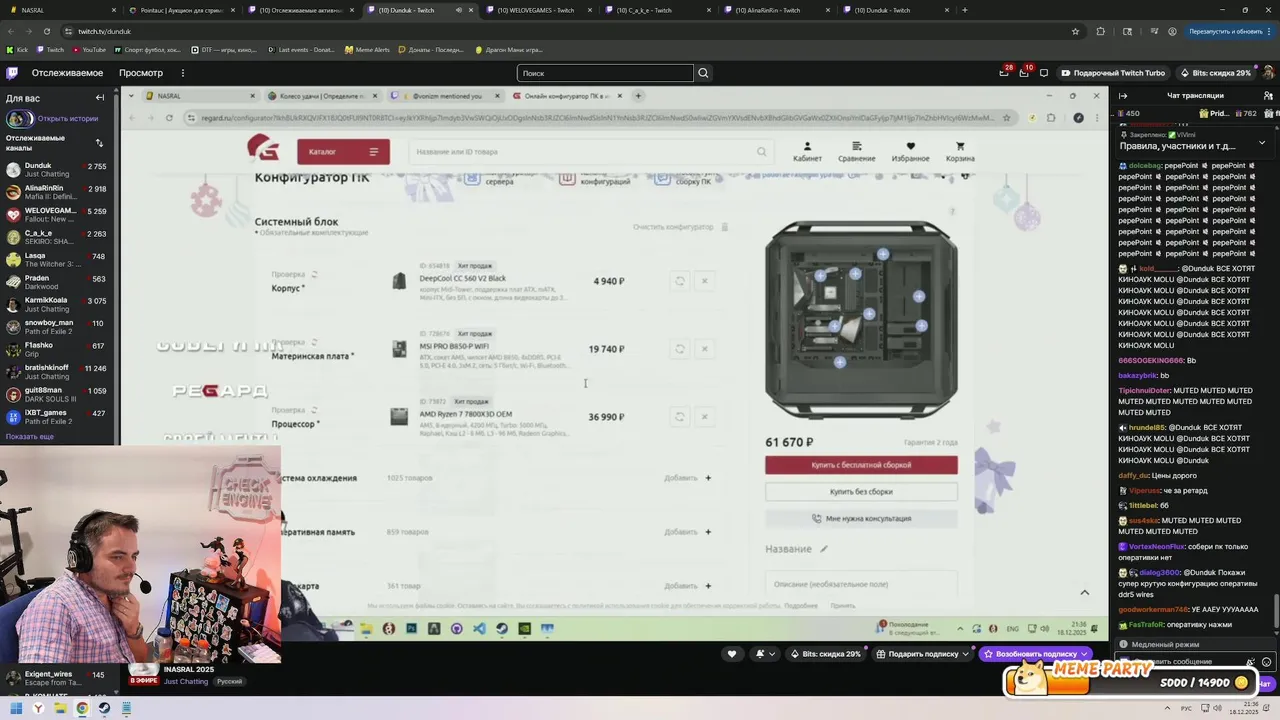
Task: Open Twitch whispers chat bubble icon
Action: pyautogui.click(x=1044, y=73)
